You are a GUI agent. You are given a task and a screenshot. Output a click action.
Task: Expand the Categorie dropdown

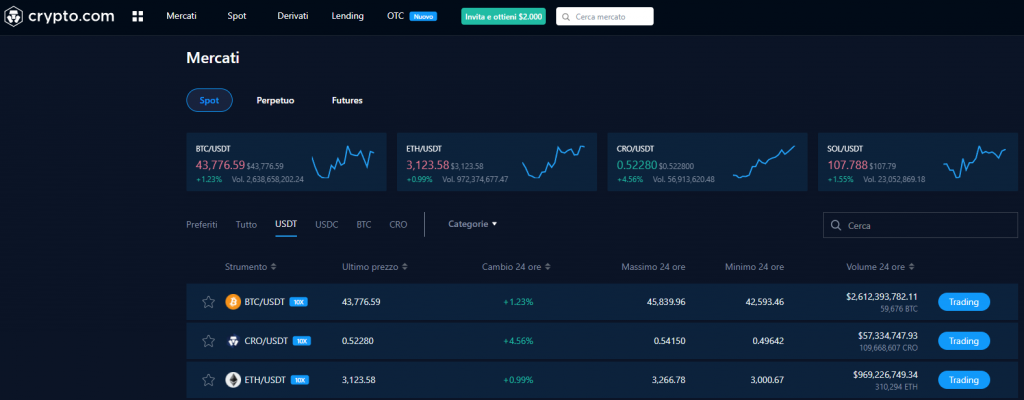(x=473, y=224)
